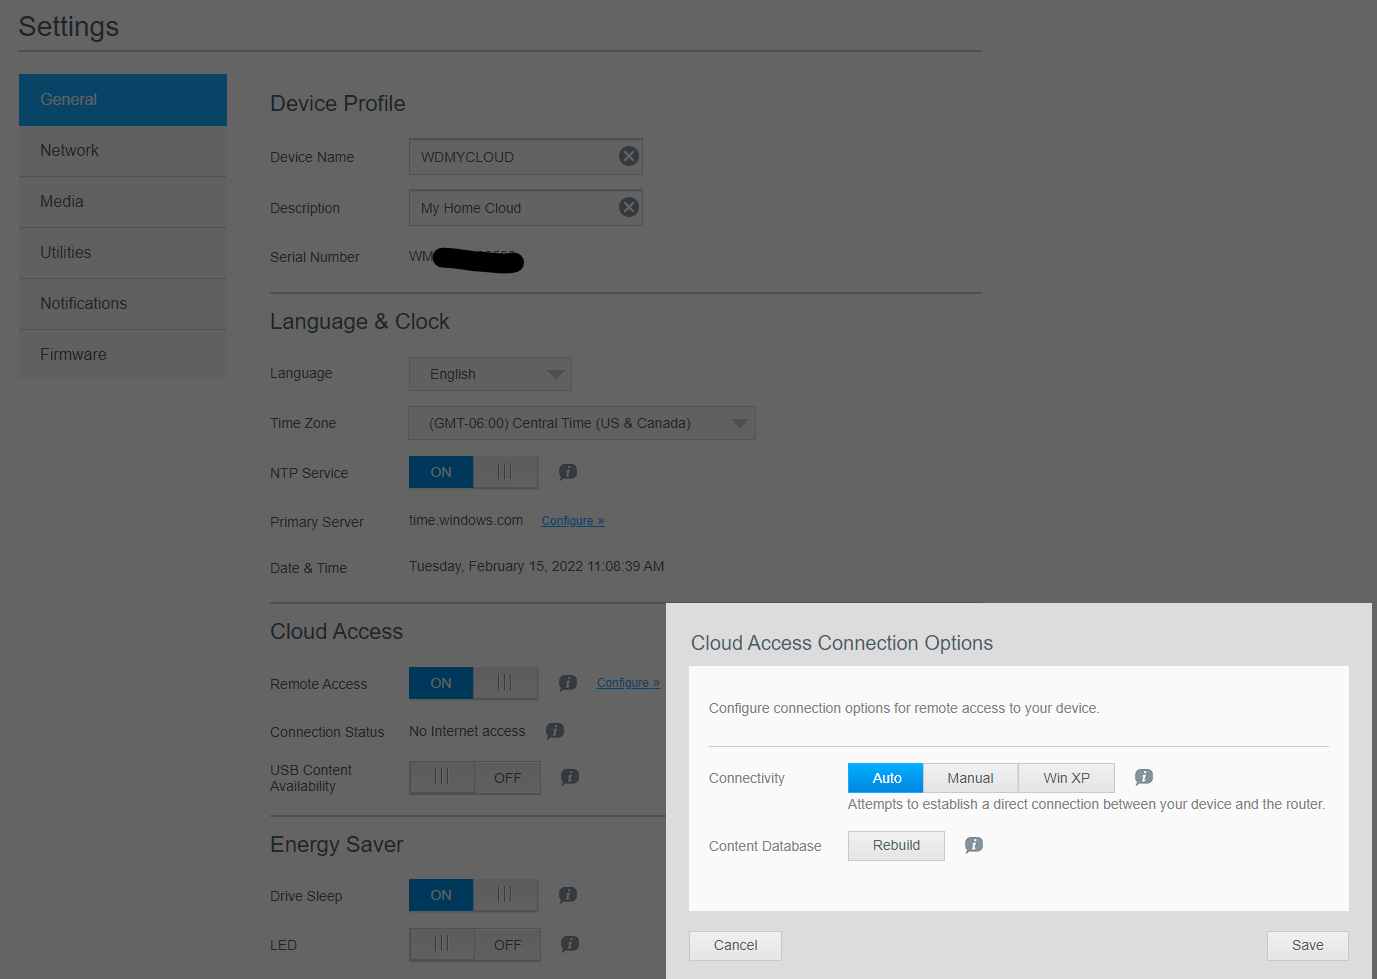Select Auto connectivity mode
This screenshot has height=979, width=1377.
tap(886, 778)
